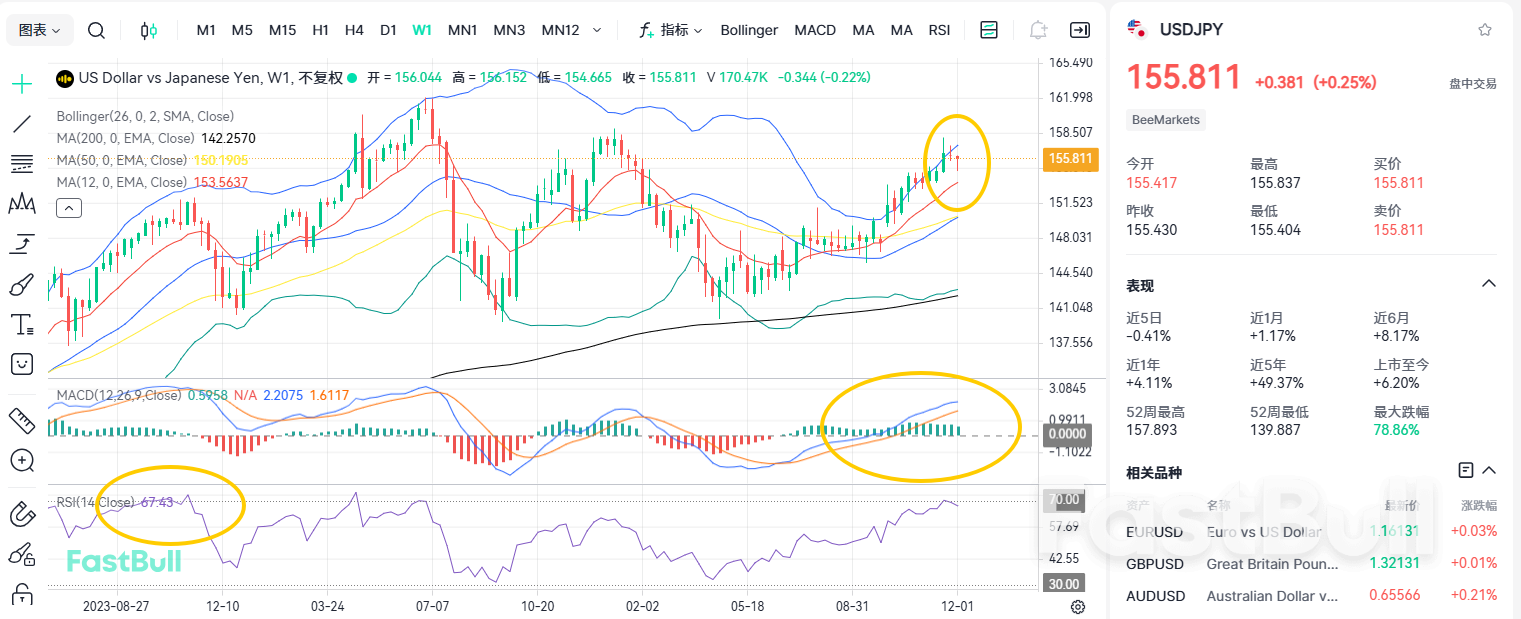This screenshot has height=619, width=1521.
Task: Click the orange 155.811 price axis label
Action: [x=1070, y=158]
